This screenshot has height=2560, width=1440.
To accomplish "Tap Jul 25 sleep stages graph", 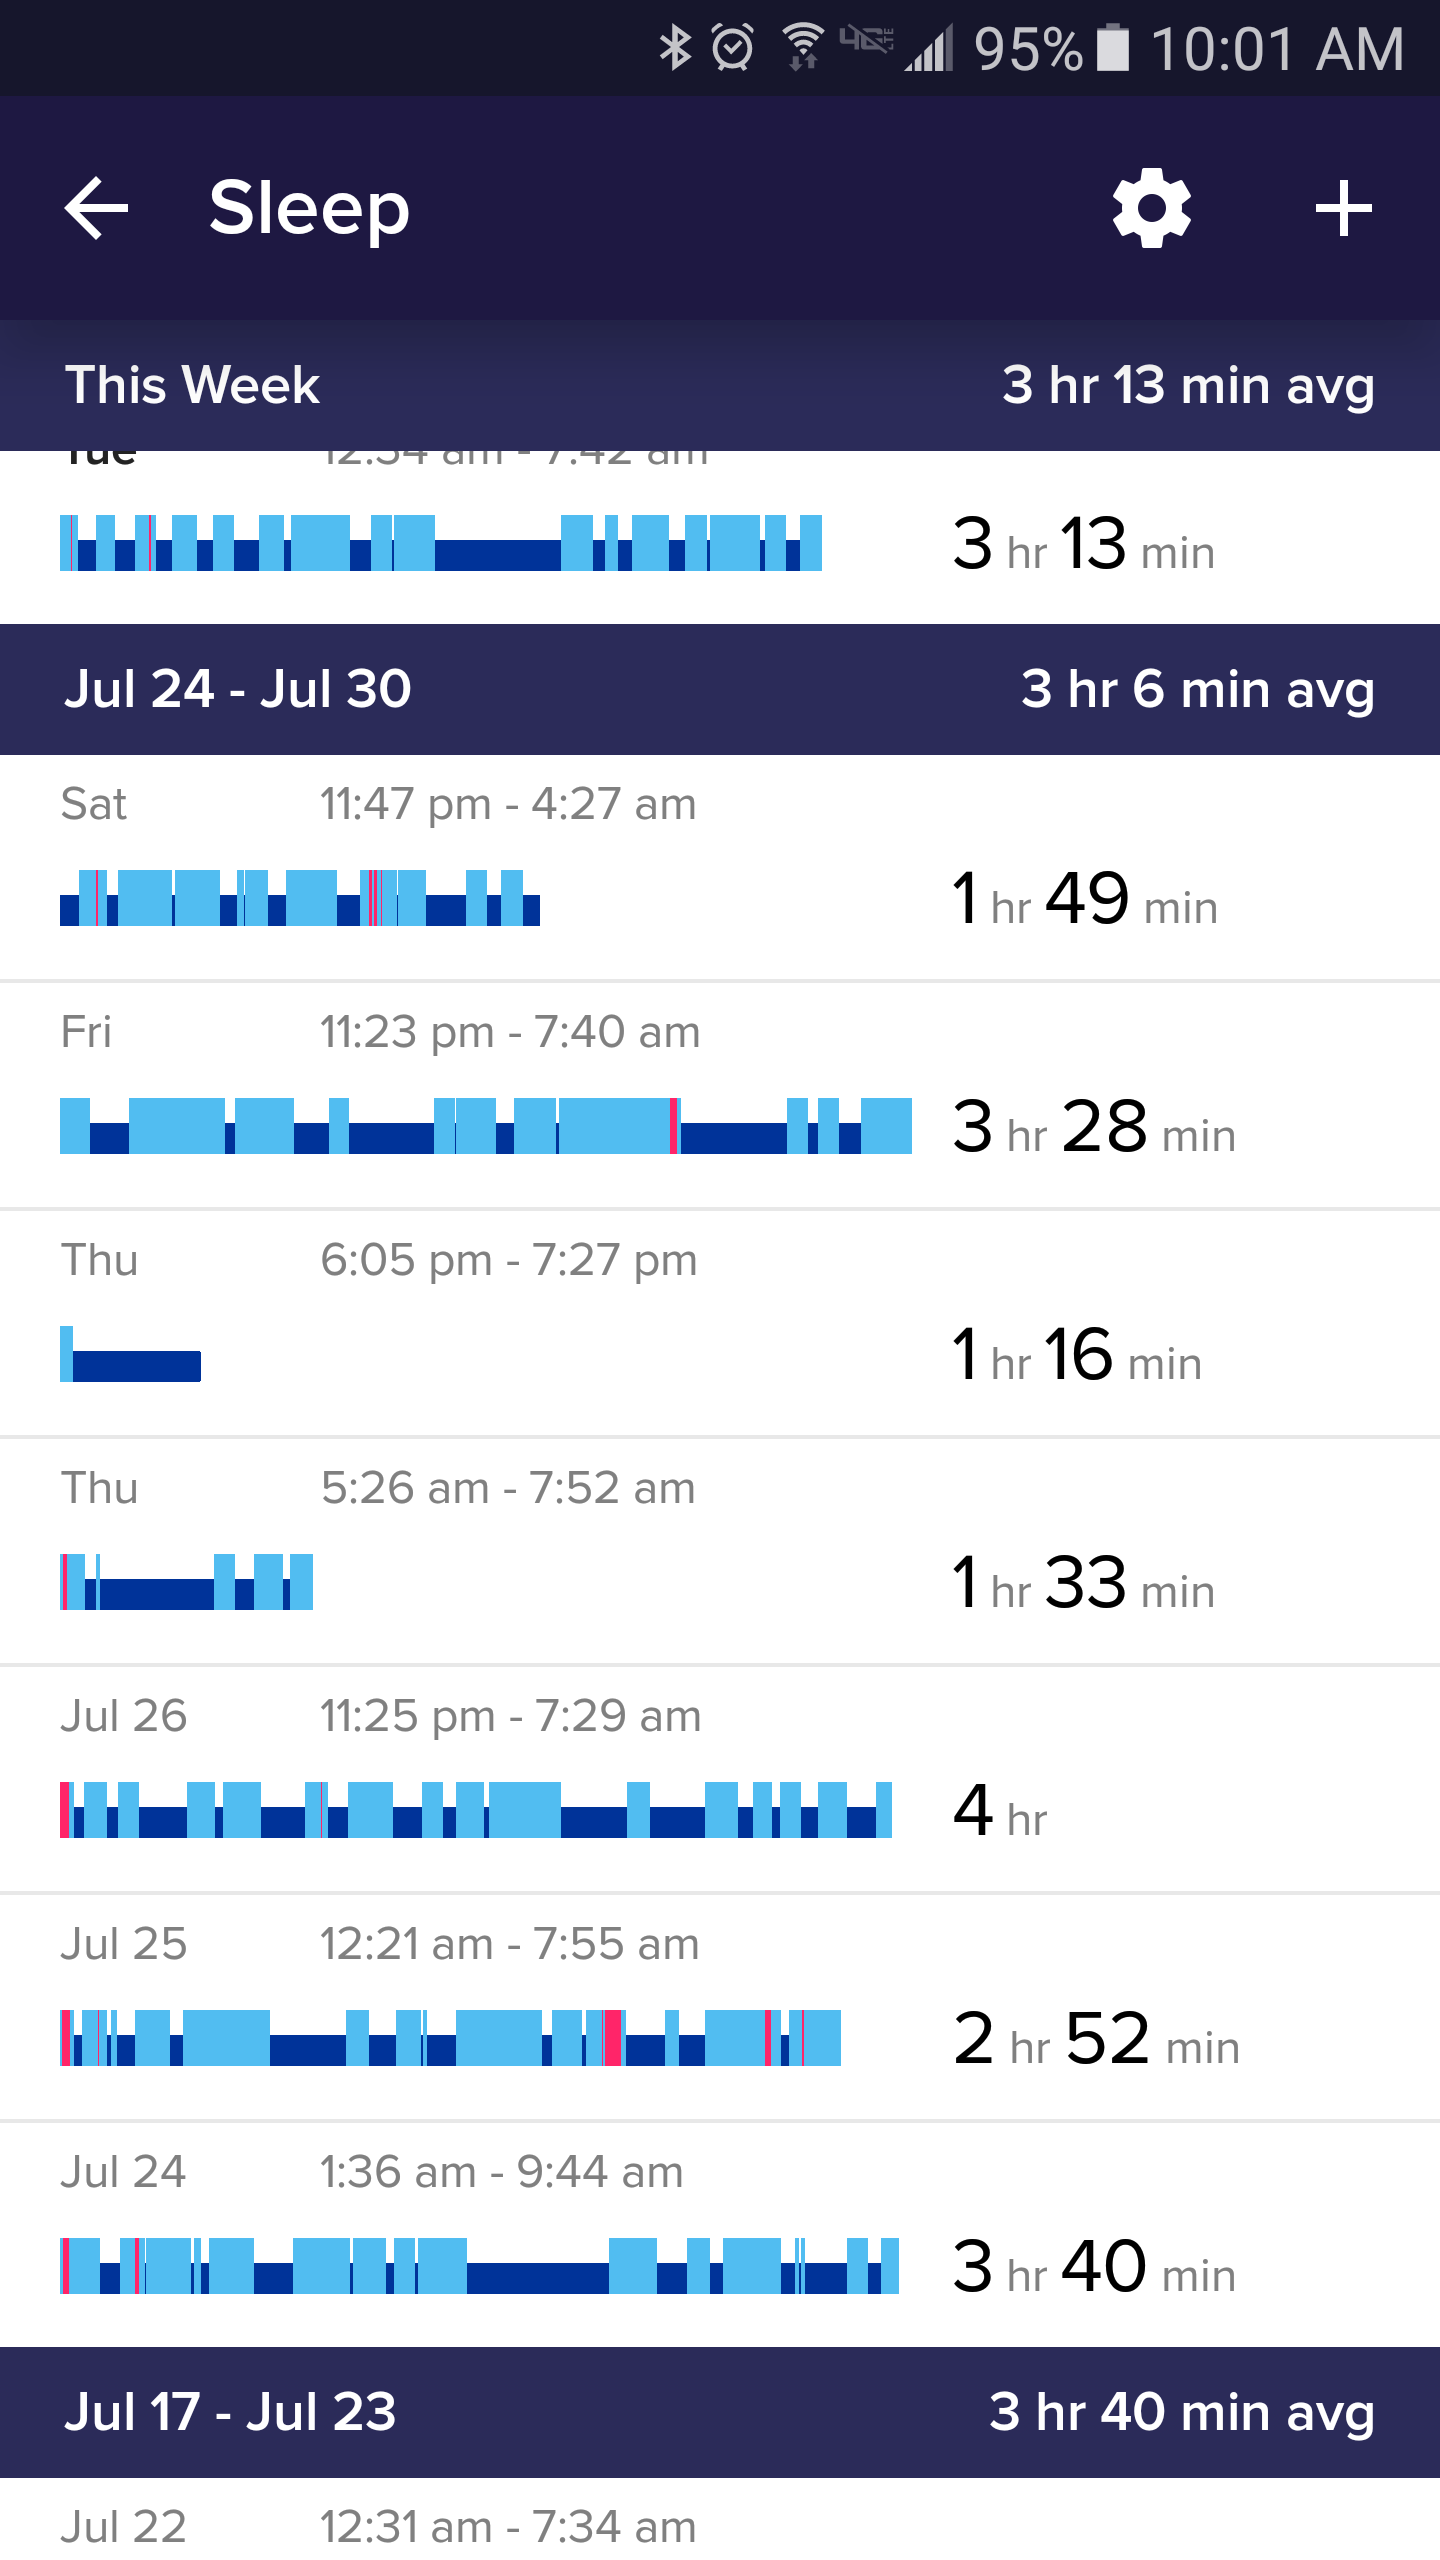I will (x=450, y=2037).
